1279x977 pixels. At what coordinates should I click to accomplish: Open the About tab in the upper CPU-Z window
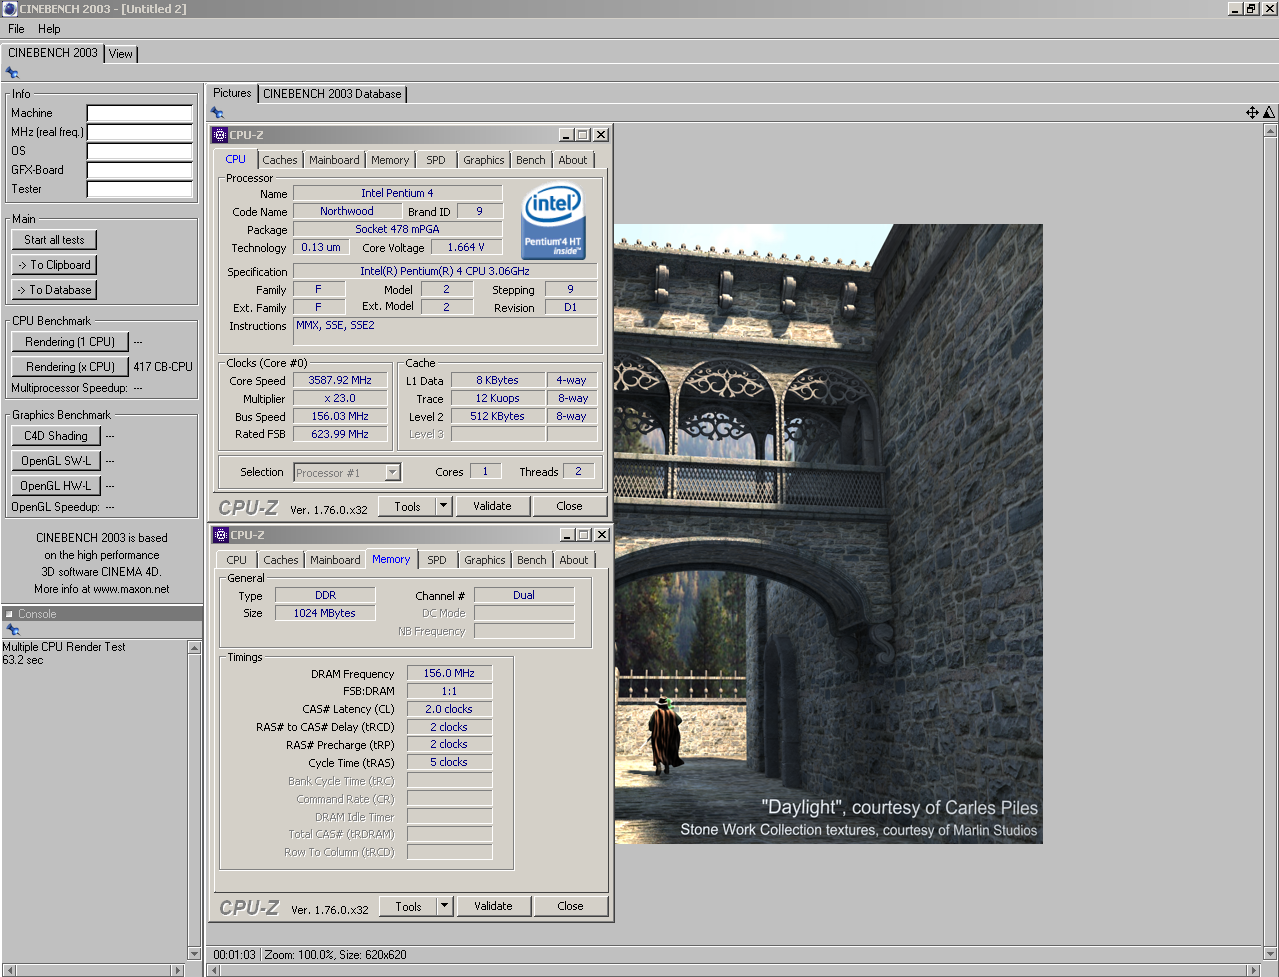point(573,160)
